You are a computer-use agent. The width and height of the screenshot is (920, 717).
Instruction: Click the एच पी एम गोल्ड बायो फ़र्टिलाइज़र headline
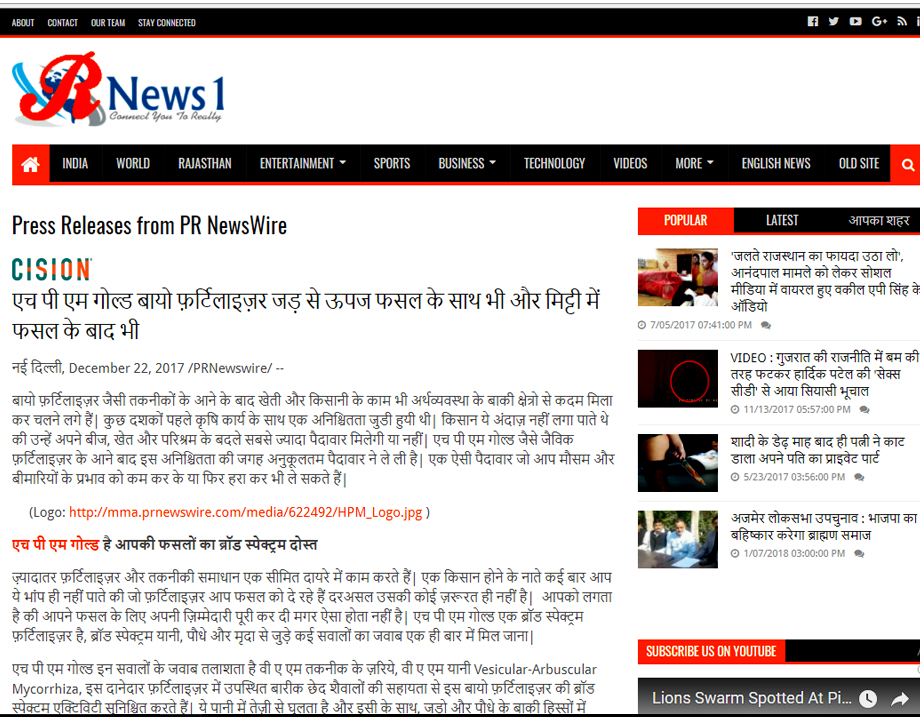pos(306,316)
